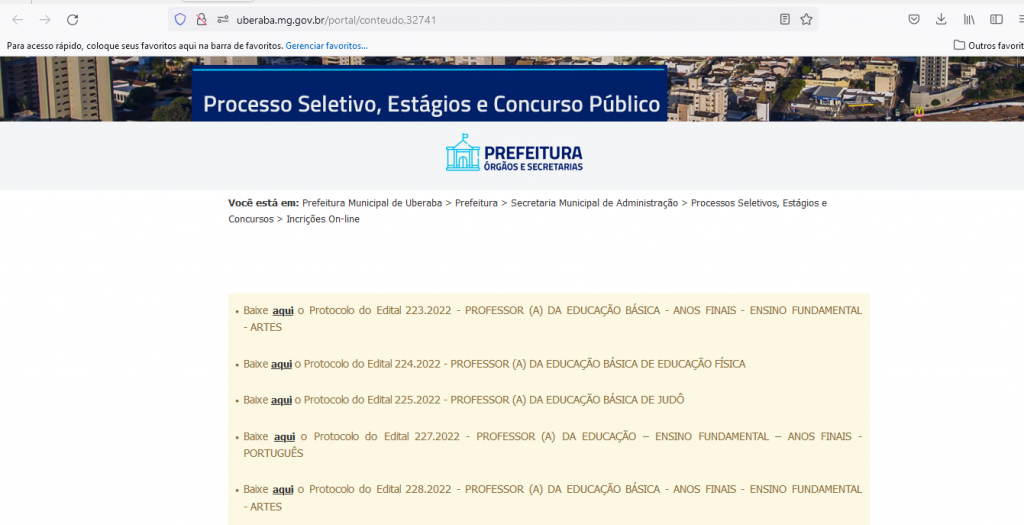Image resolution: width=1024 pixels, height=525 pixels.
Task: Reload the current page
Action: click(x=72, y=19)
